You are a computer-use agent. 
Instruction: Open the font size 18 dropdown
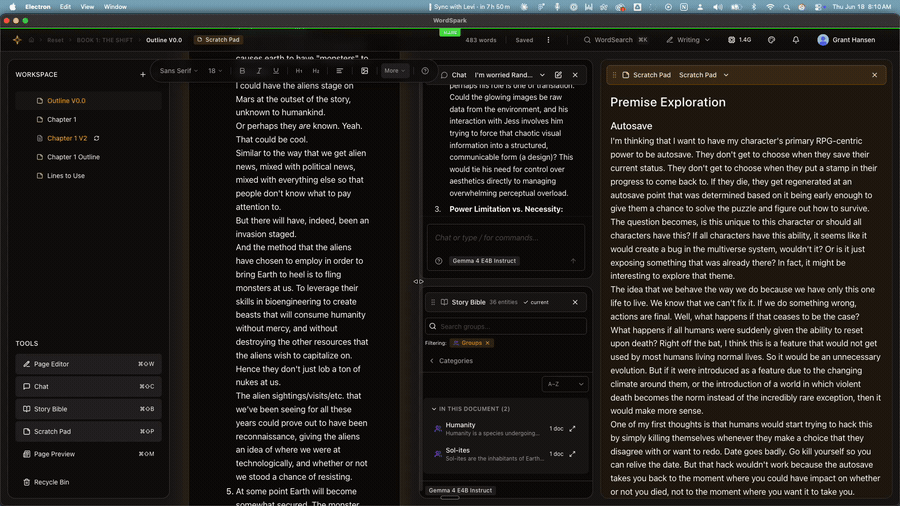(215, 71)
